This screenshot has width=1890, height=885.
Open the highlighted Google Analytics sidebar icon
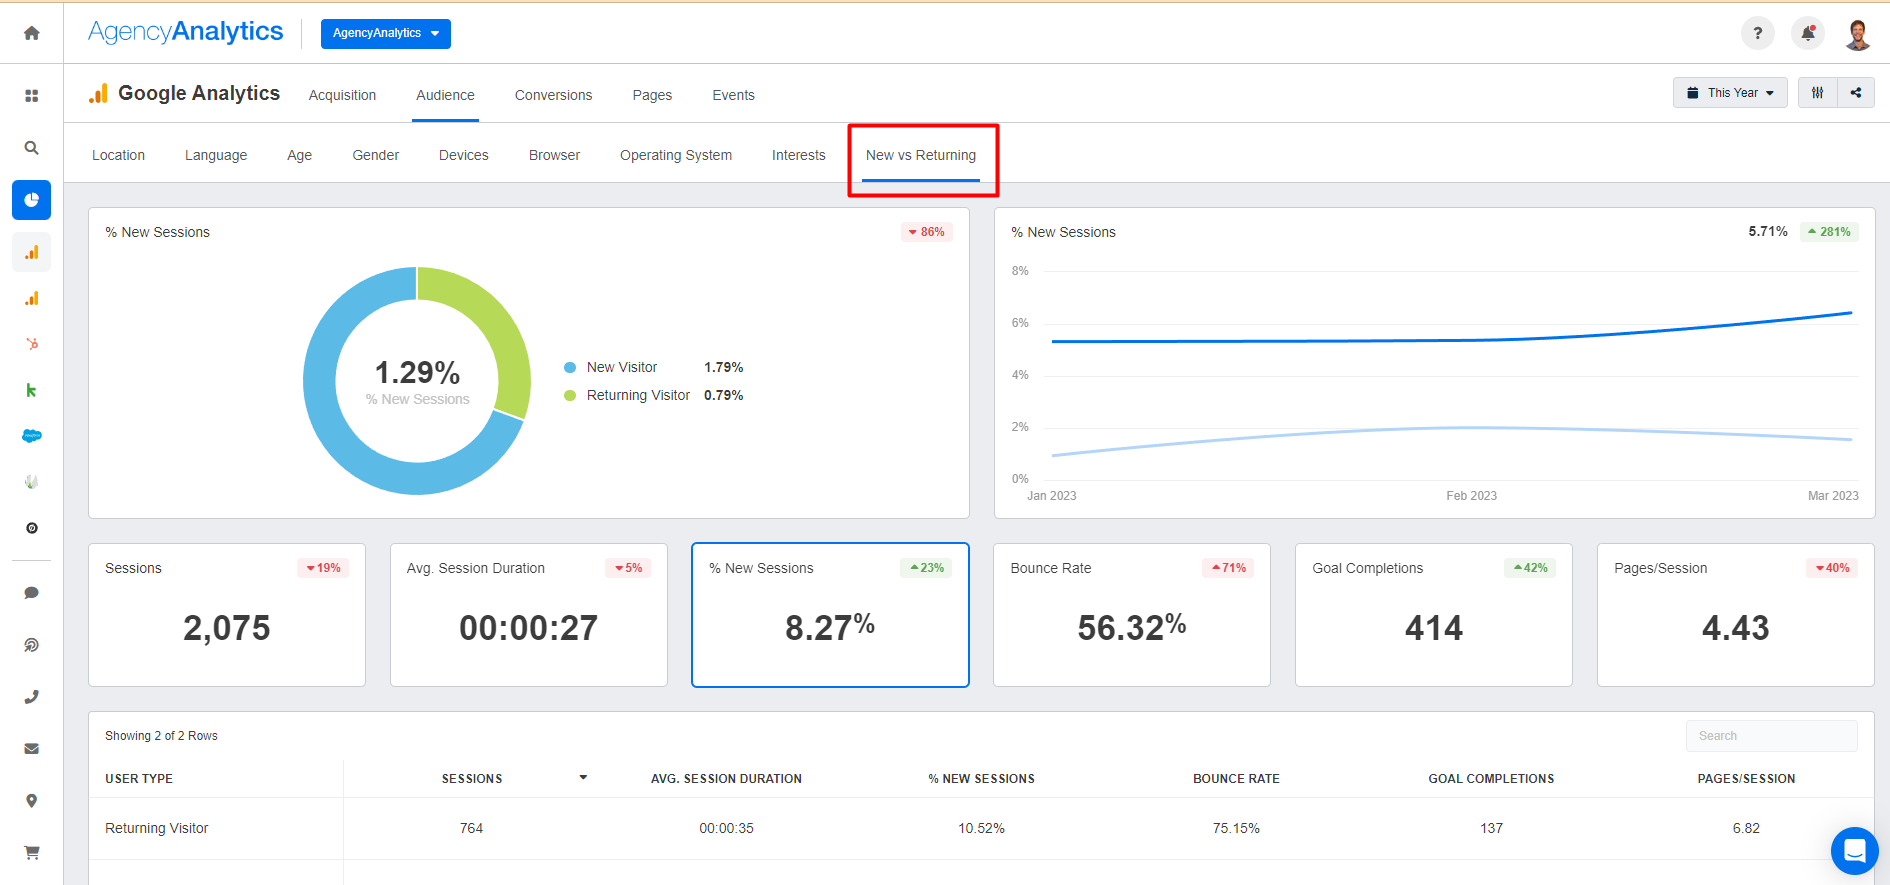pos(32,252)
